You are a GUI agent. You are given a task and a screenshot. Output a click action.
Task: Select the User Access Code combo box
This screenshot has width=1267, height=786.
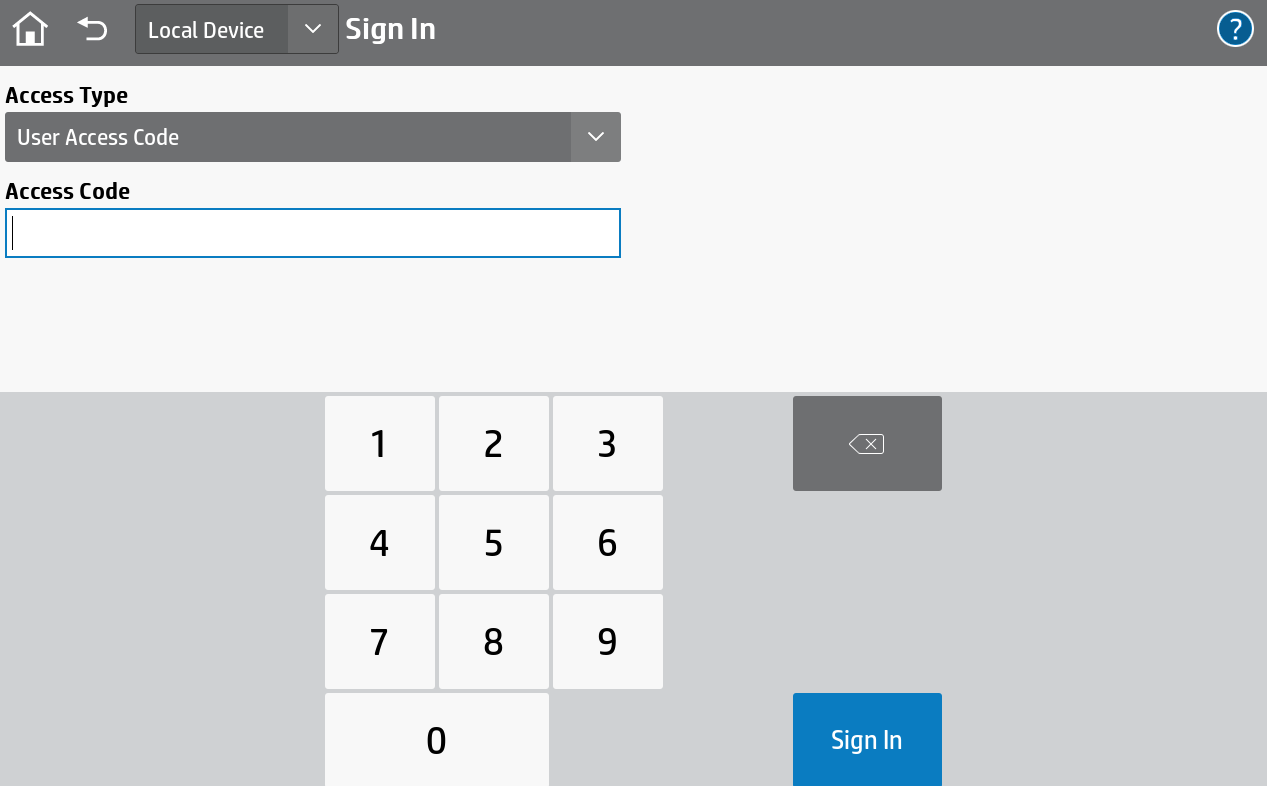288,137
